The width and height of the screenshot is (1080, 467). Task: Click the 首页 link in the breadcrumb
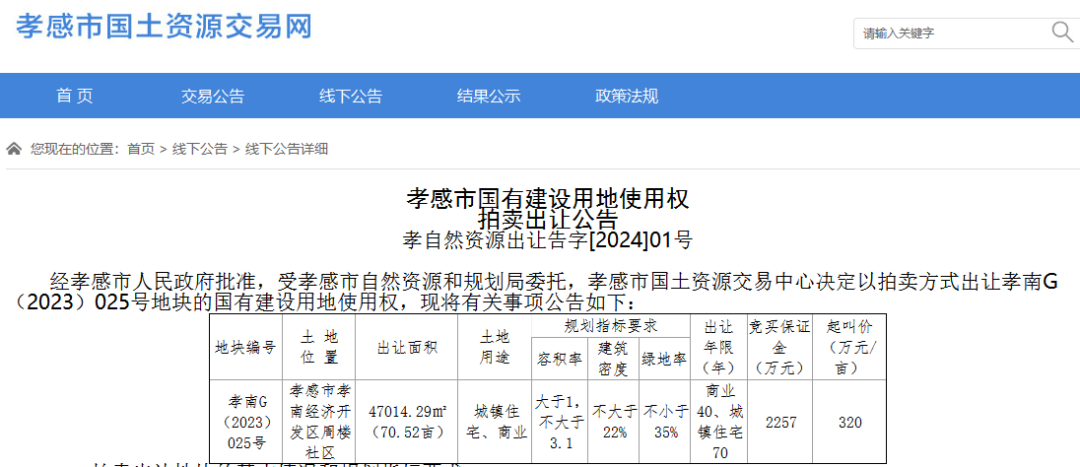point(140,149)
